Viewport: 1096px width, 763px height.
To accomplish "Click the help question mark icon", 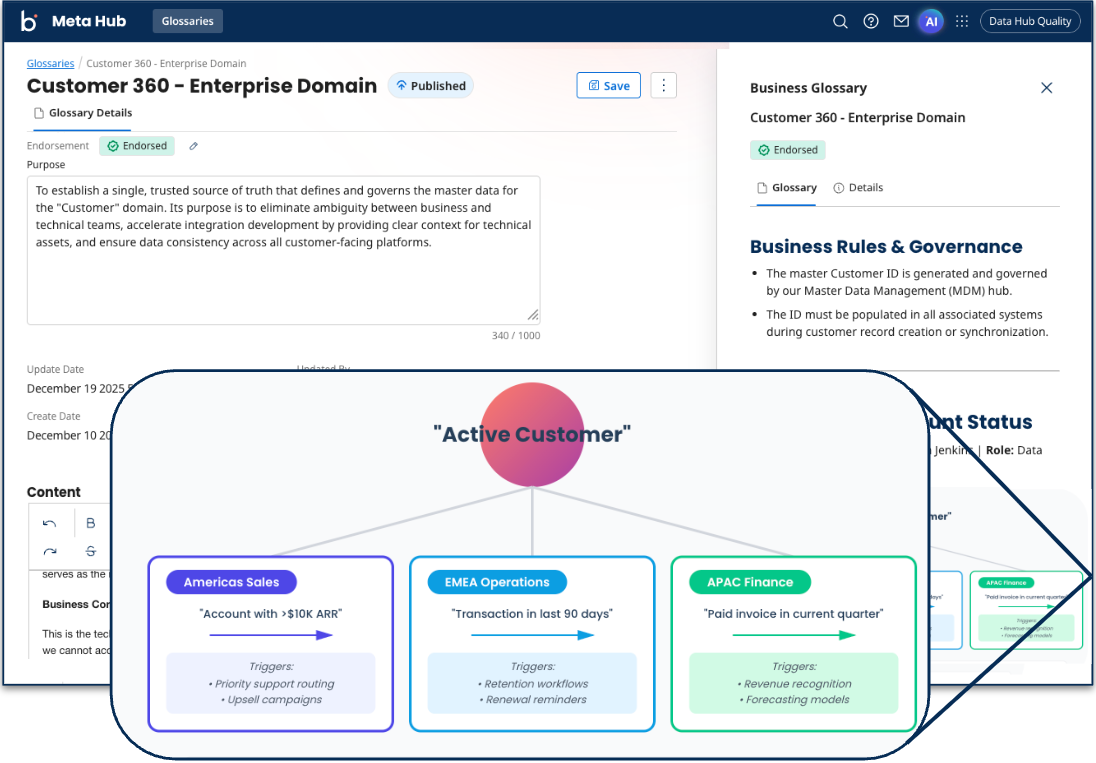I will [871, 21].
